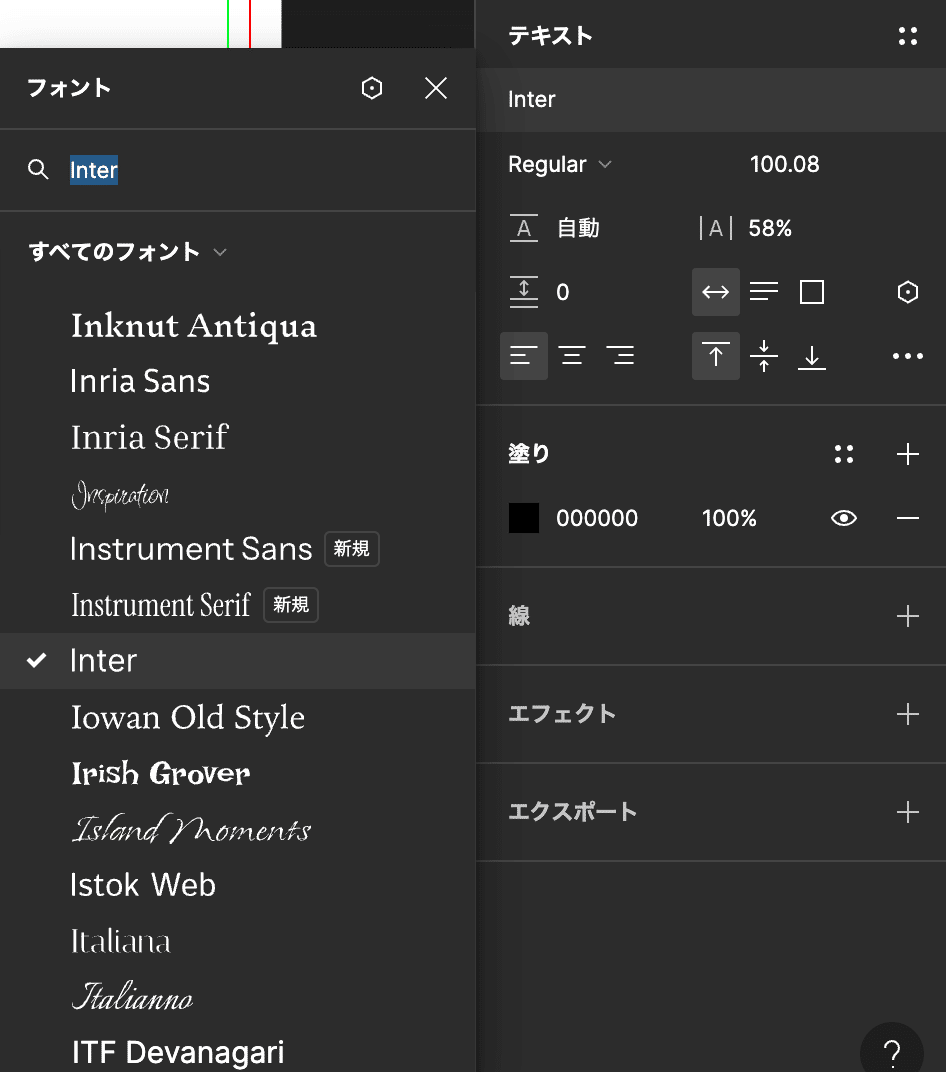The height and width of the screenshot is (1072, 946).
Task: Open fill styles four-dot icon in 塗り
Action: (844, 454)
